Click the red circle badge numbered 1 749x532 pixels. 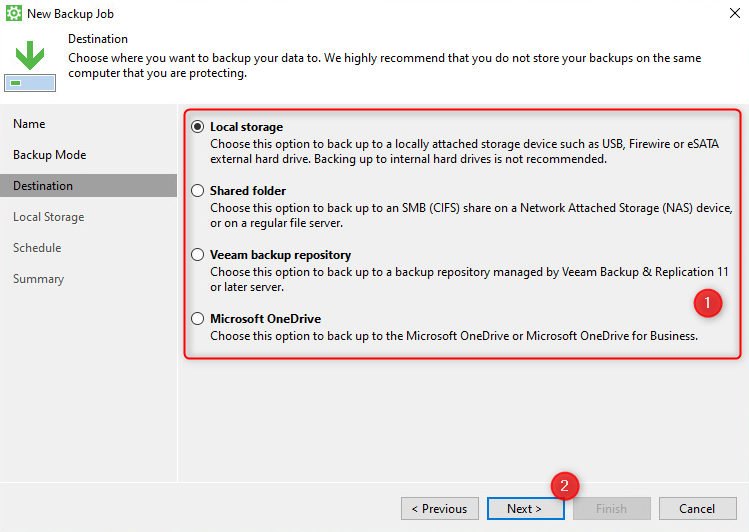pos(707,302)
